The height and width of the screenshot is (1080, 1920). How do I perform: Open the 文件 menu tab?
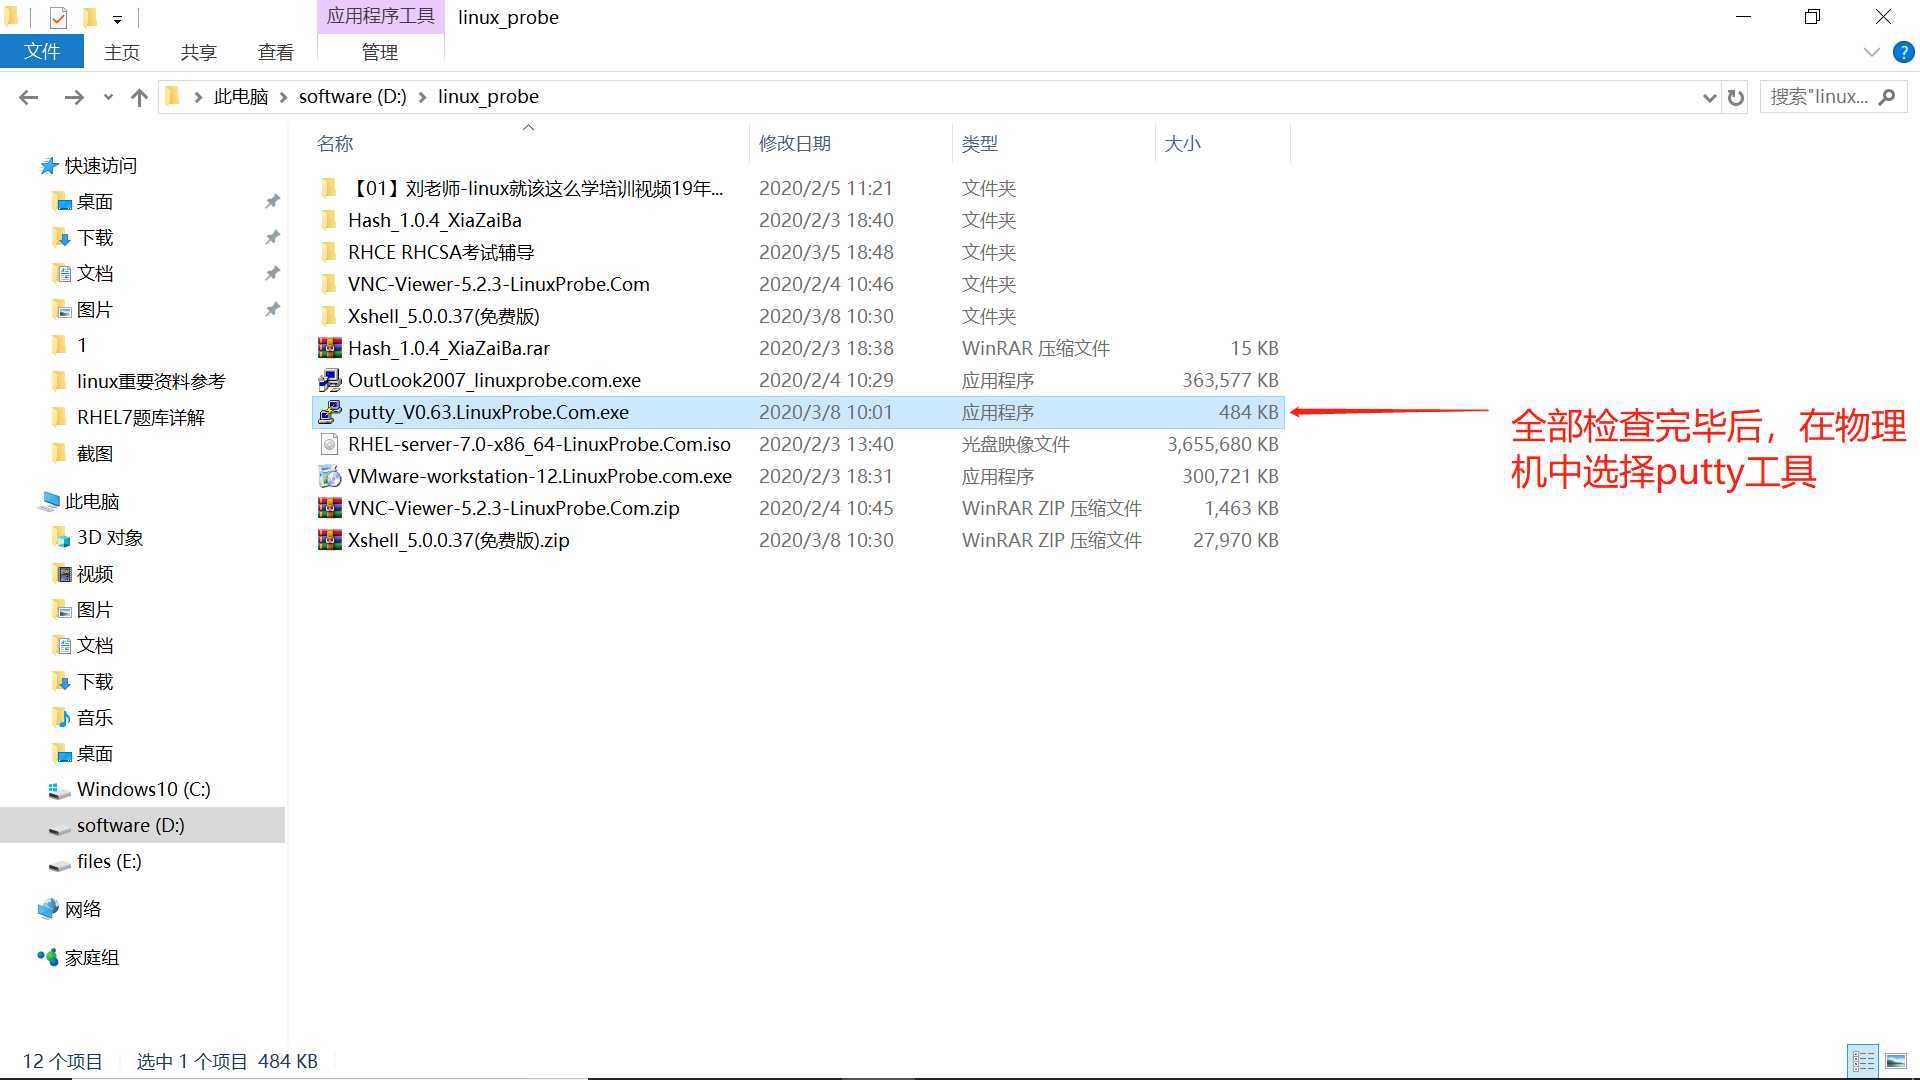pos(42,52)
